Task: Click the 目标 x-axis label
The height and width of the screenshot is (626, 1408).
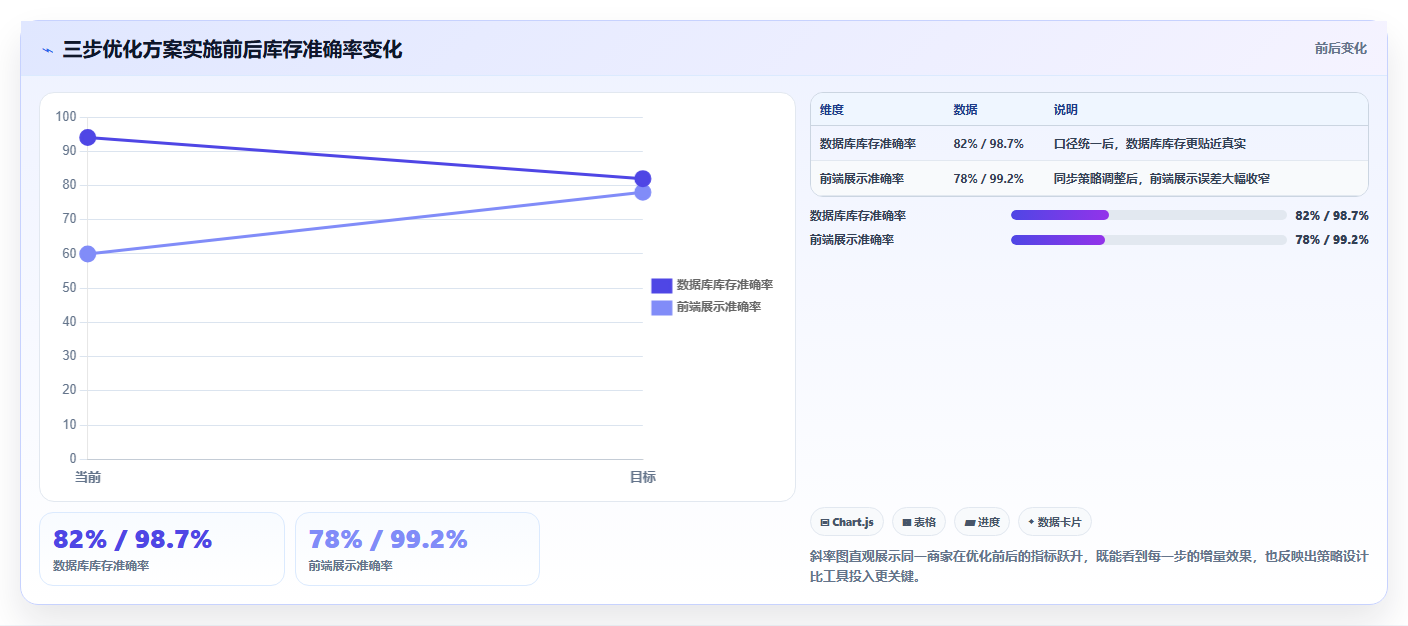Action: [x=643, y=478]
